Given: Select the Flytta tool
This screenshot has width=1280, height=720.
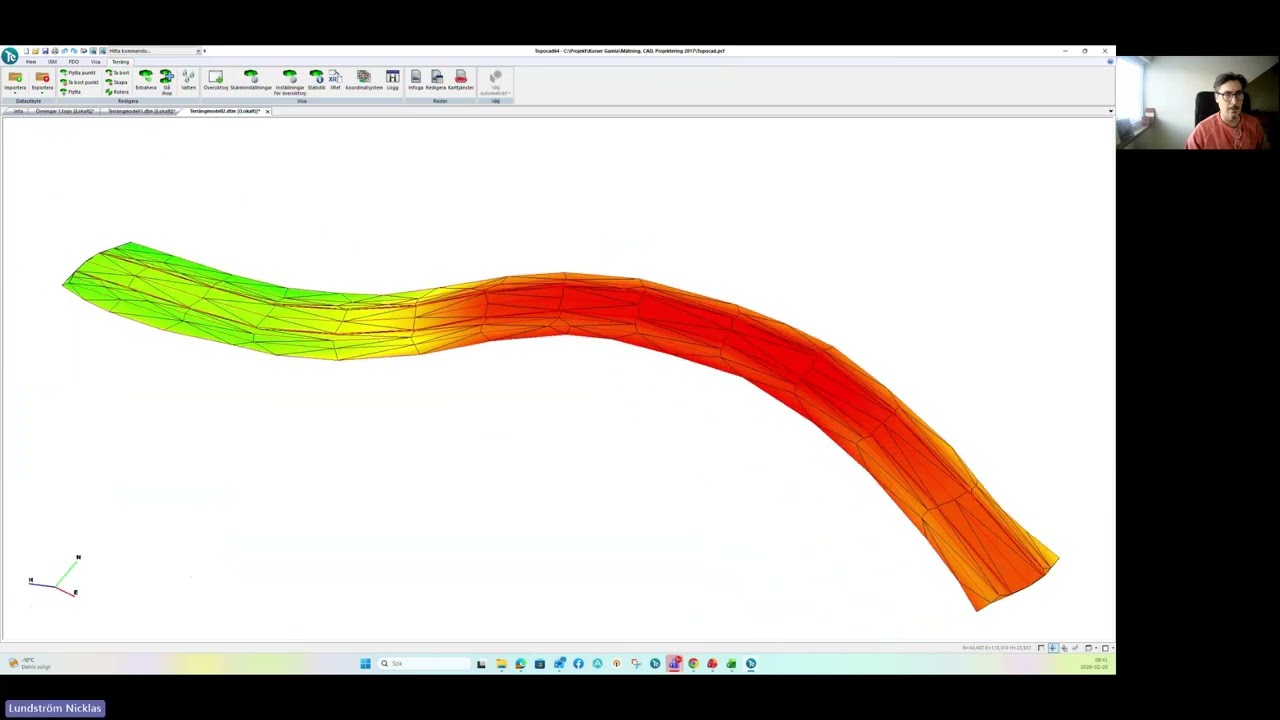Looking at the screenshot, I should (x=71, y=92).
